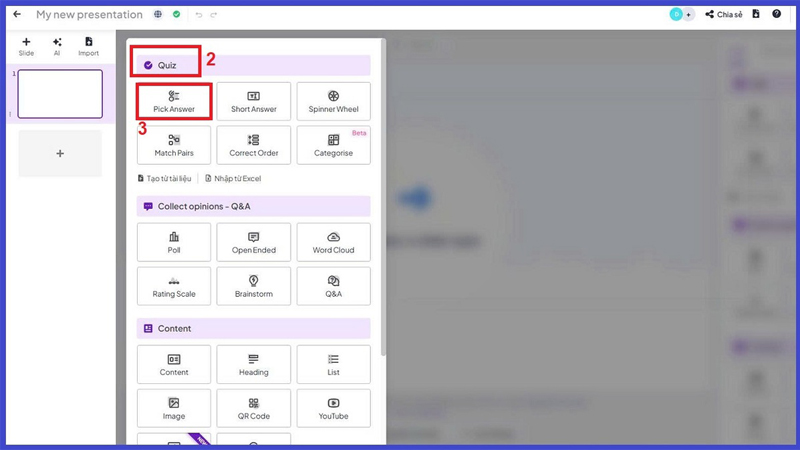Insert a YouTube content slide

333,408
